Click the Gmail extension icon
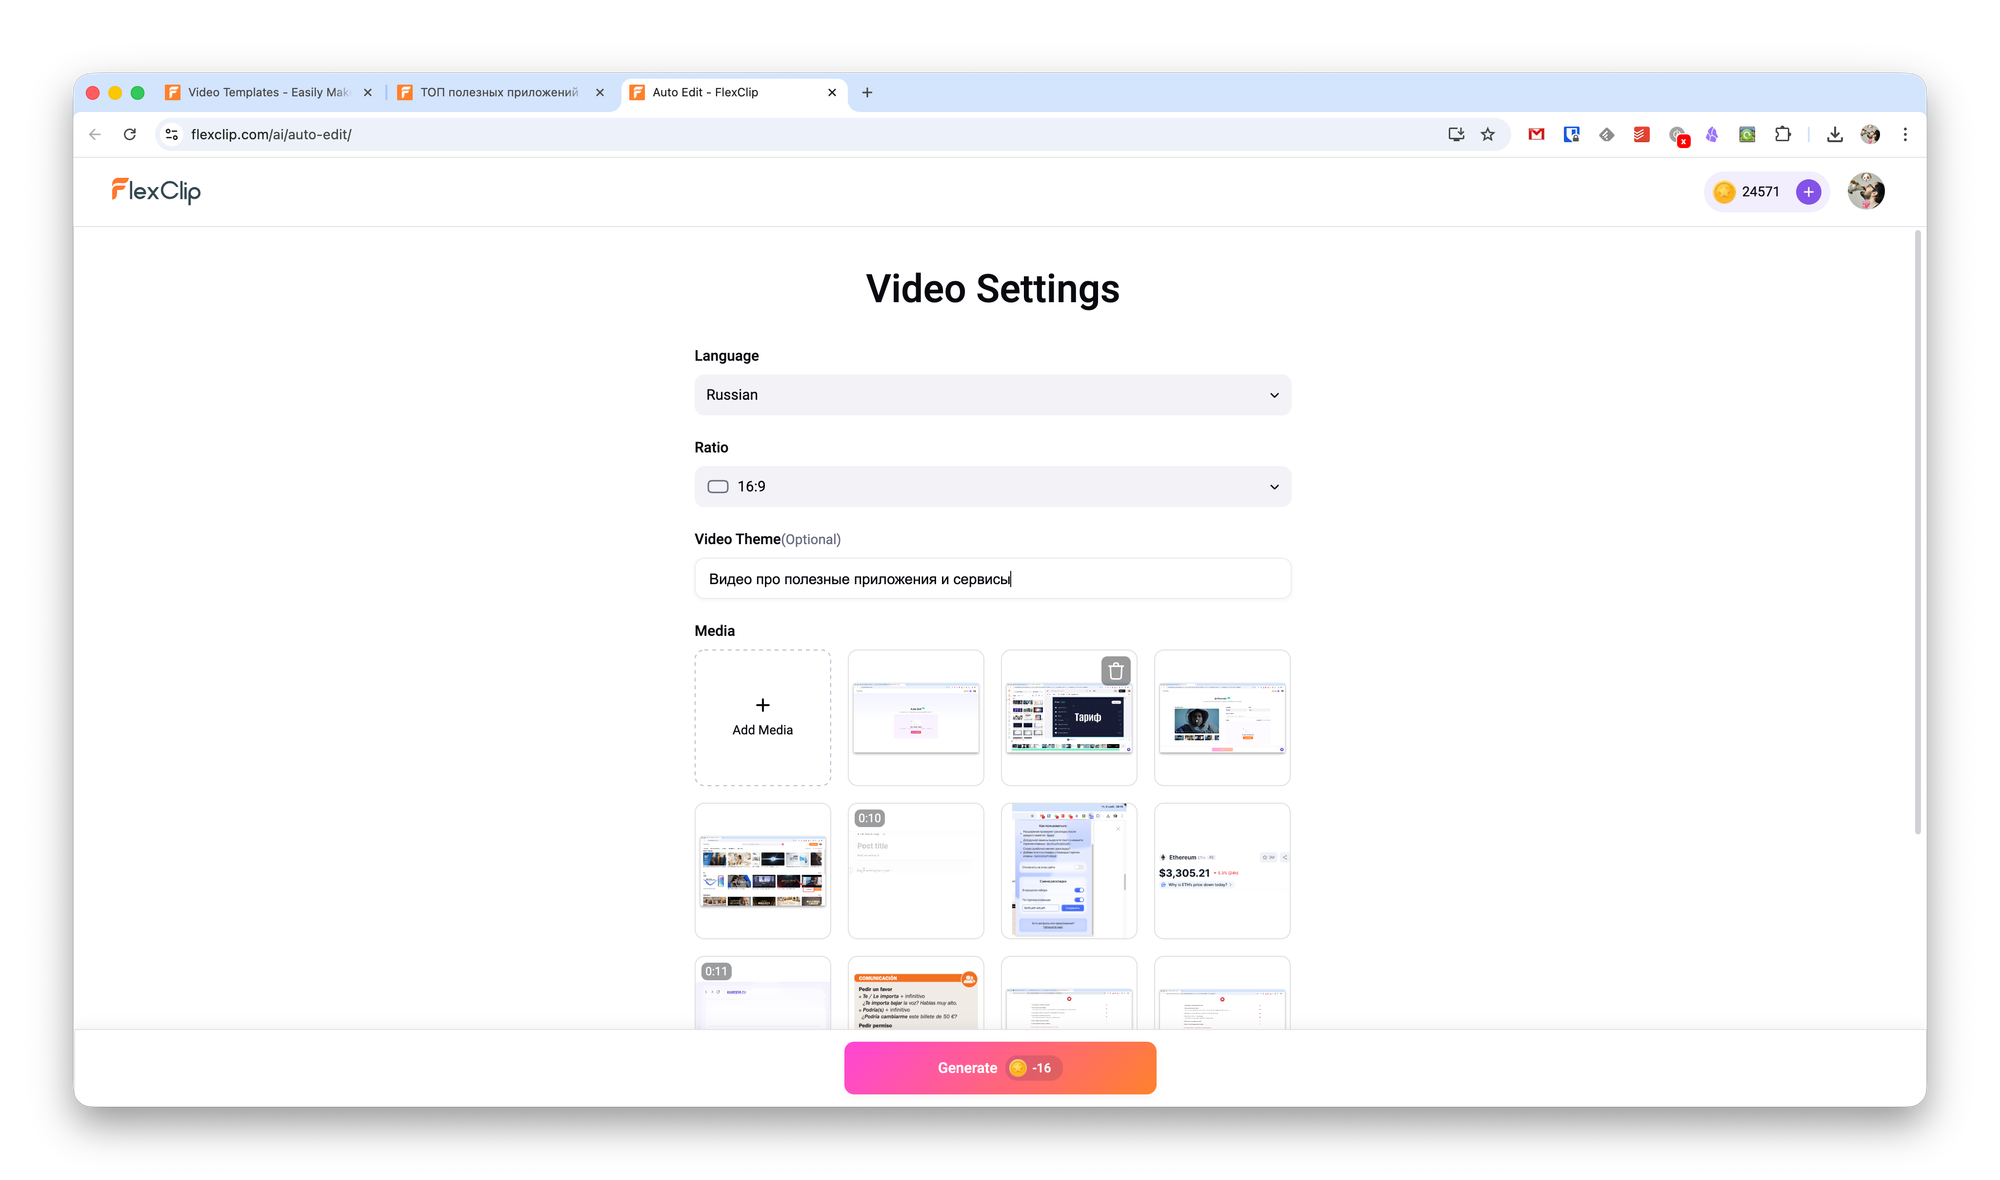2000x1180 pixels. pyautogui.click(x=1536, y=134)
